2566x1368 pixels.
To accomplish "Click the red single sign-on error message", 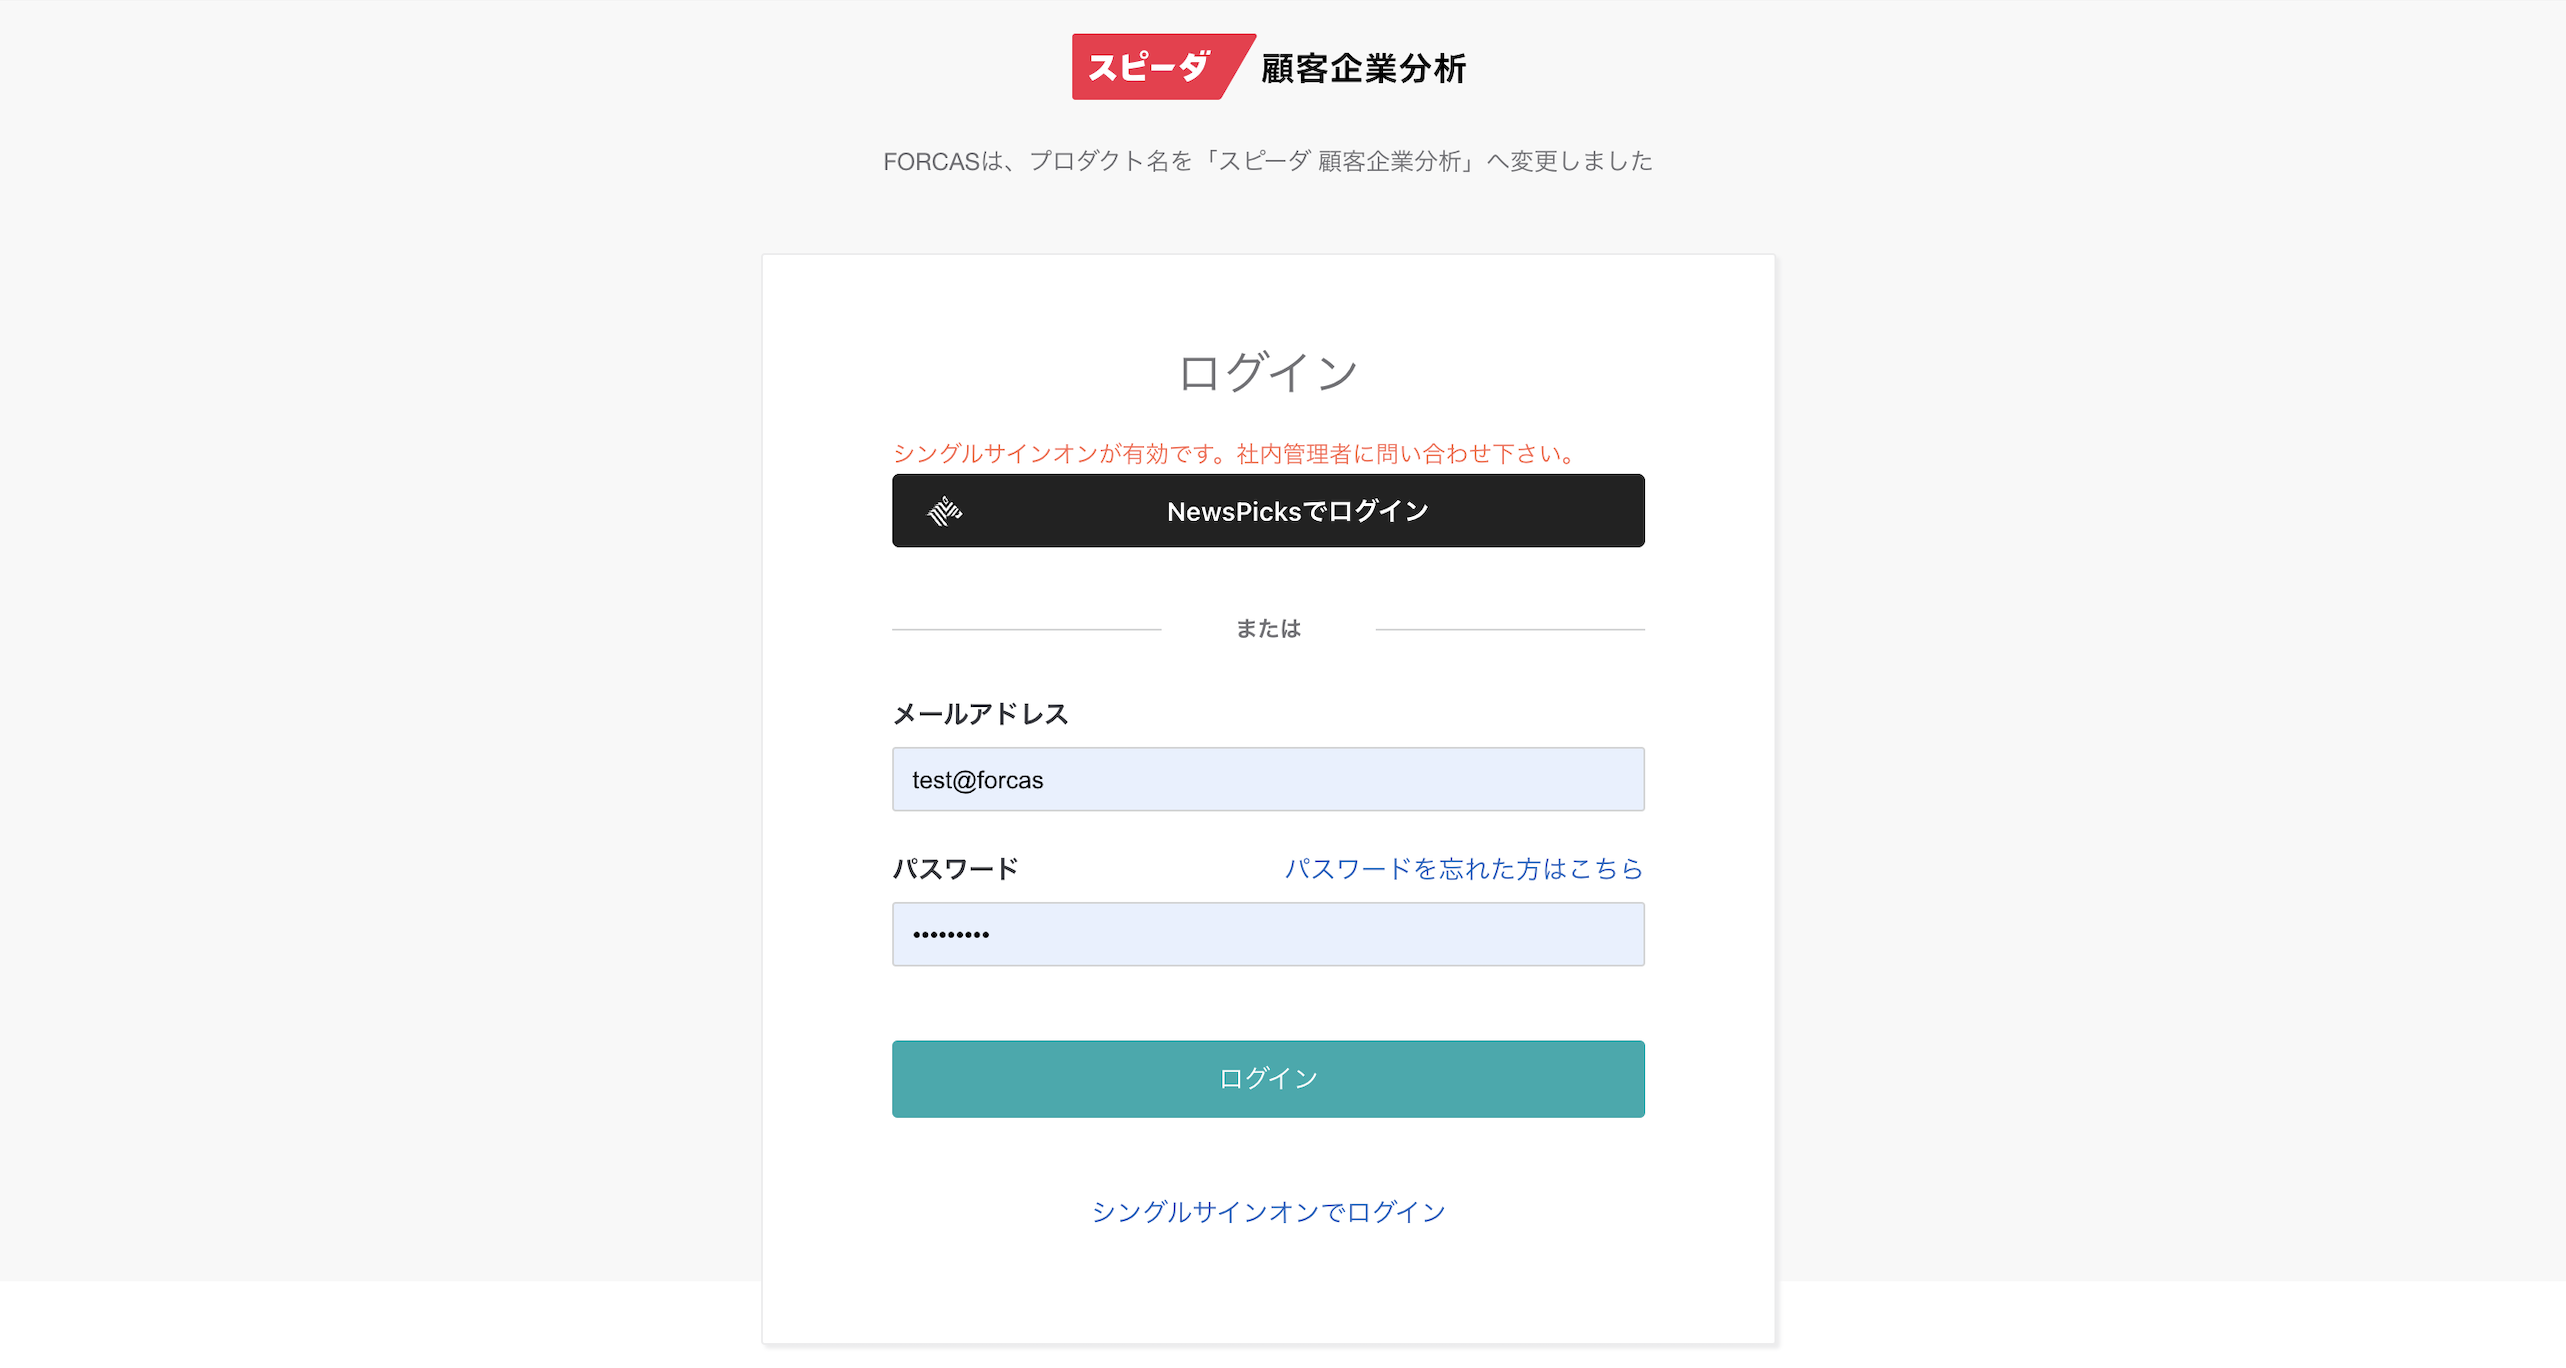I will click(1235, 454).
